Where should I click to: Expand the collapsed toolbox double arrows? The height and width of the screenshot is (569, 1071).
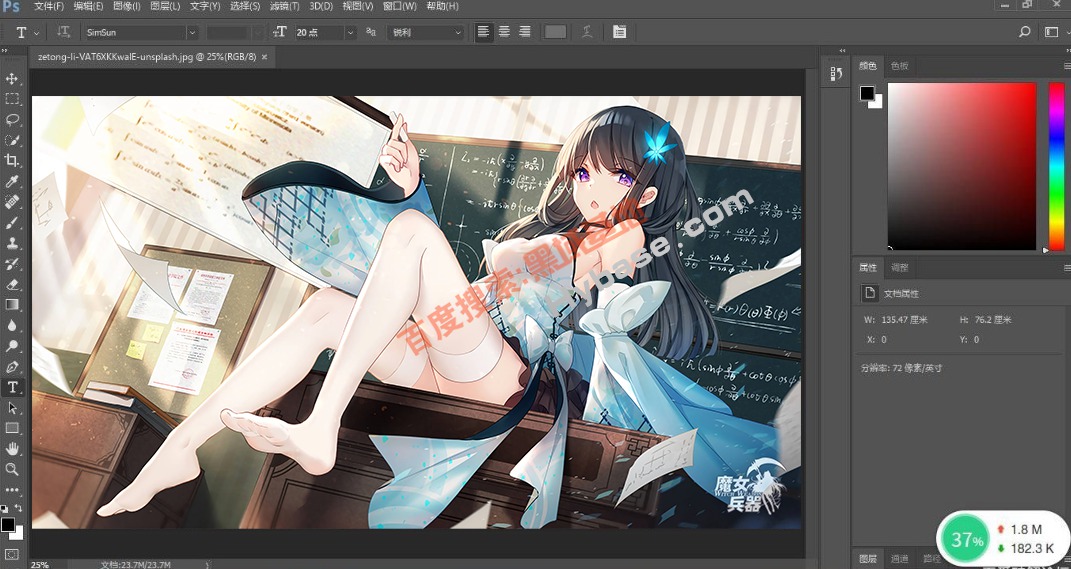point(5,51)
